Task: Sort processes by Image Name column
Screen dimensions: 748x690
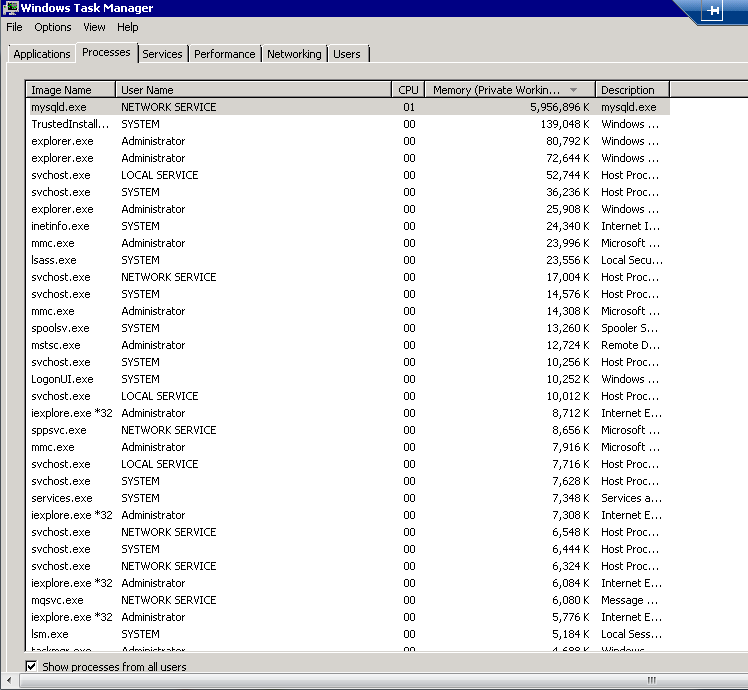Action: pos(70,90)
